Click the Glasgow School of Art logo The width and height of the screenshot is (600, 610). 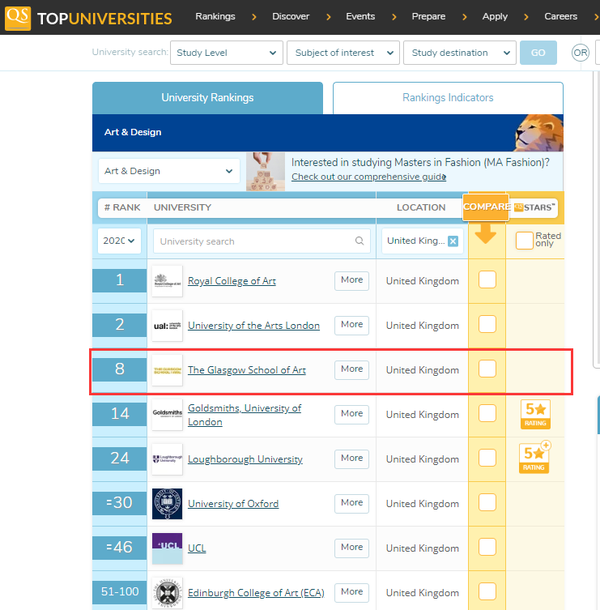tap(167, 370)
